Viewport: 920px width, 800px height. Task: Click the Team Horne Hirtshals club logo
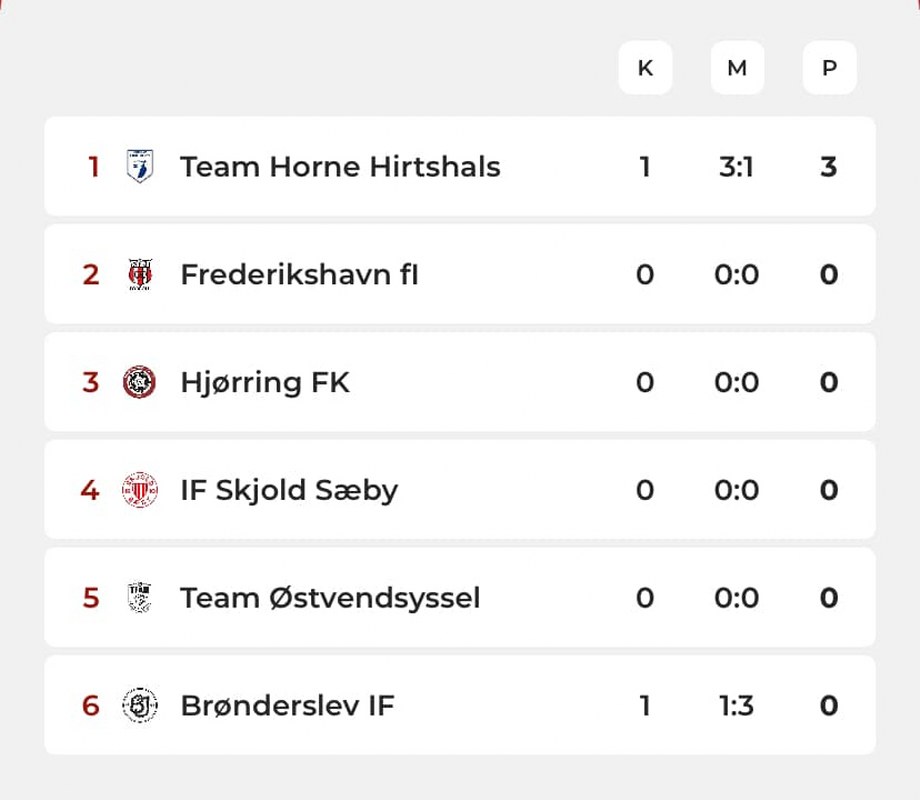pyautogui.click(x=140, y=166)
